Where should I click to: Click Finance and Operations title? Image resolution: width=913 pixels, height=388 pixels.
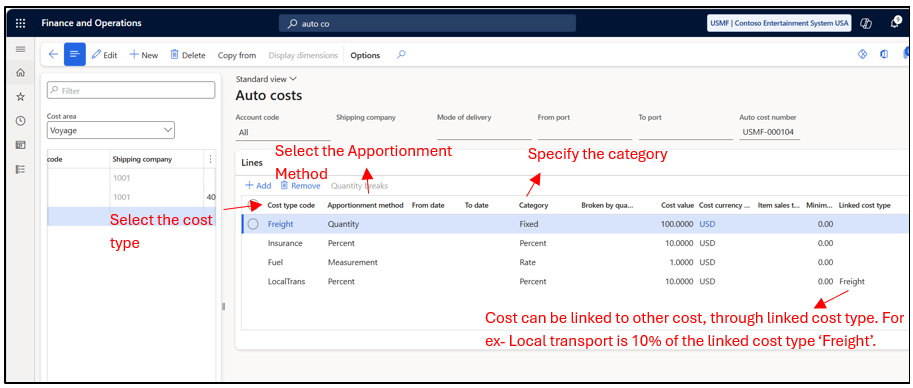click(91, 23)
